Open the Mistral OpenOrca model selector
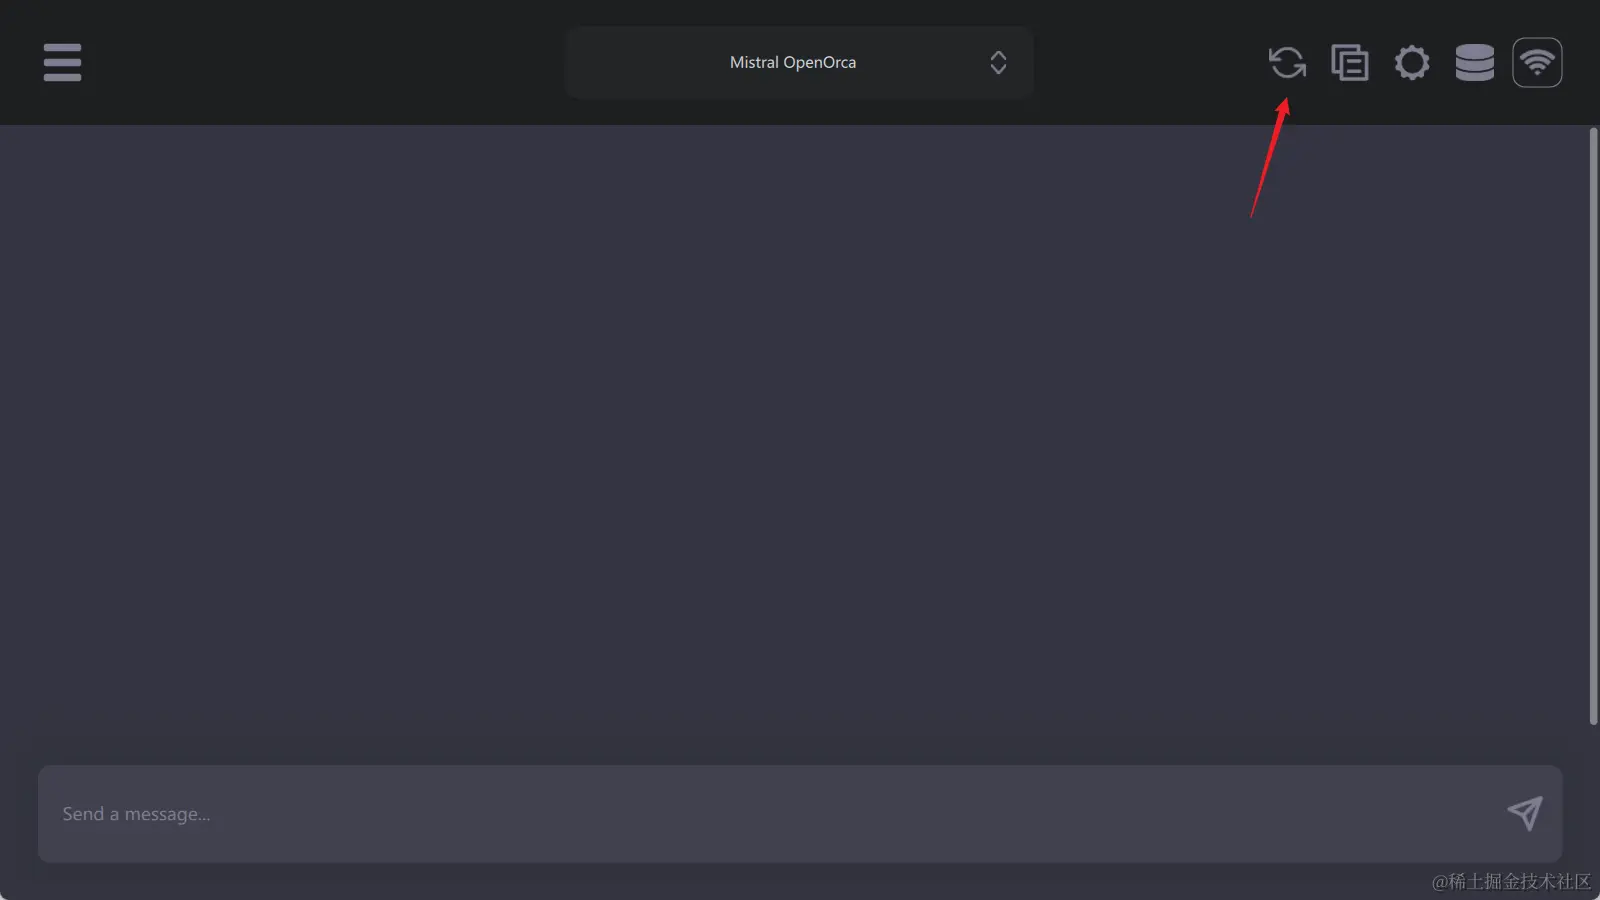This screenshot has height=900, width=1600. (798, 62)
